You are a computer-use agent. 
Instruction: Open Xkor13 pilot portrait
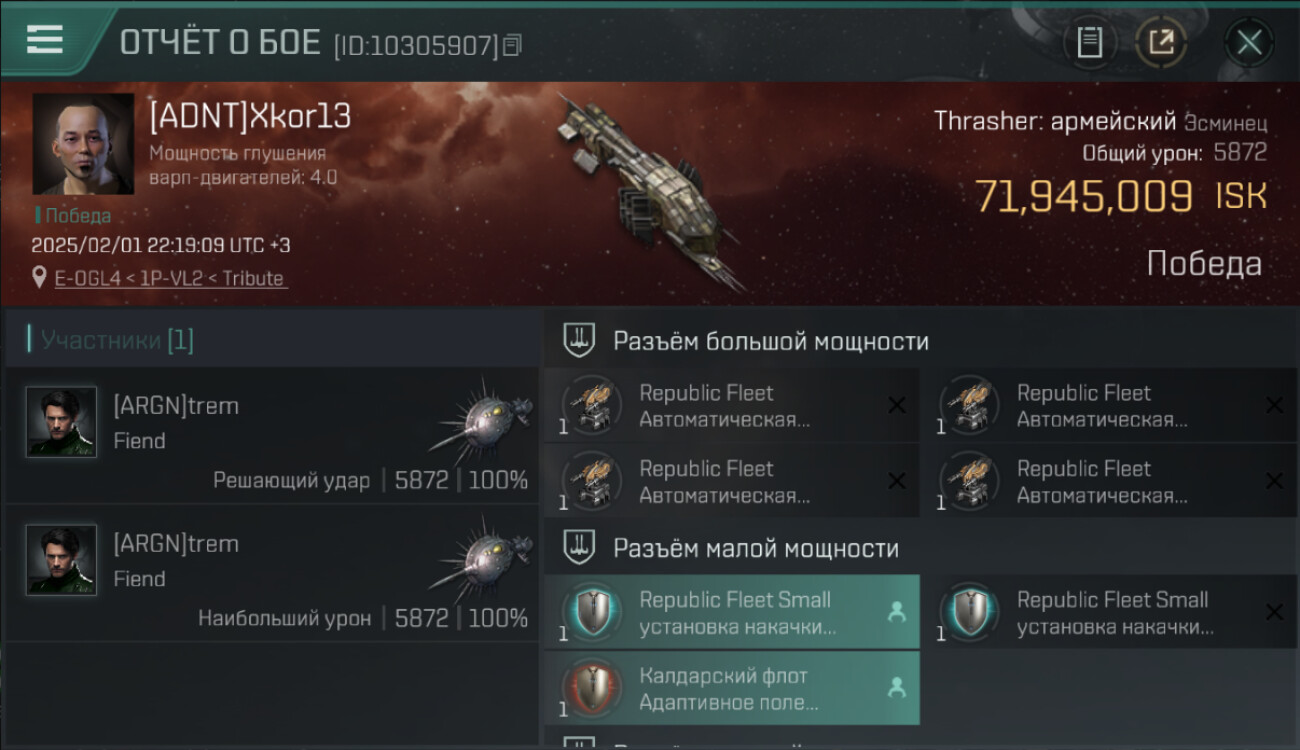(x=83, y=144)
